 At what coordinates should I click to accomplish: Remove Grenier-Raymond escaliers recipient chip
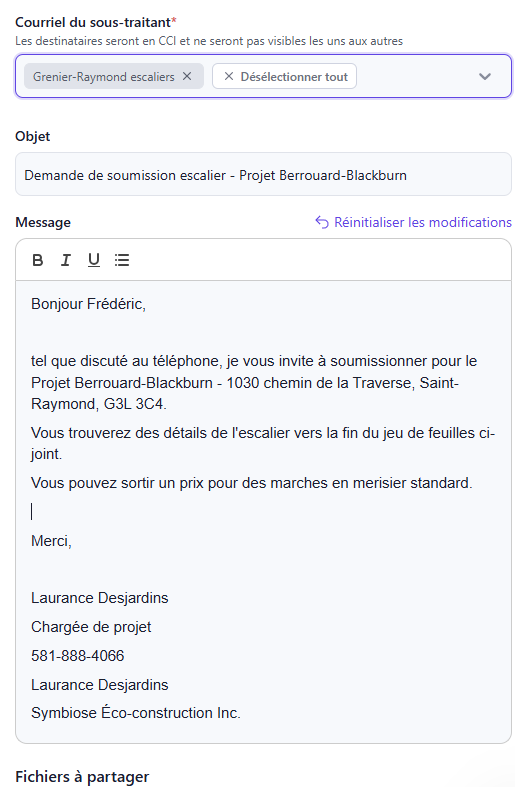pos(187,76)
